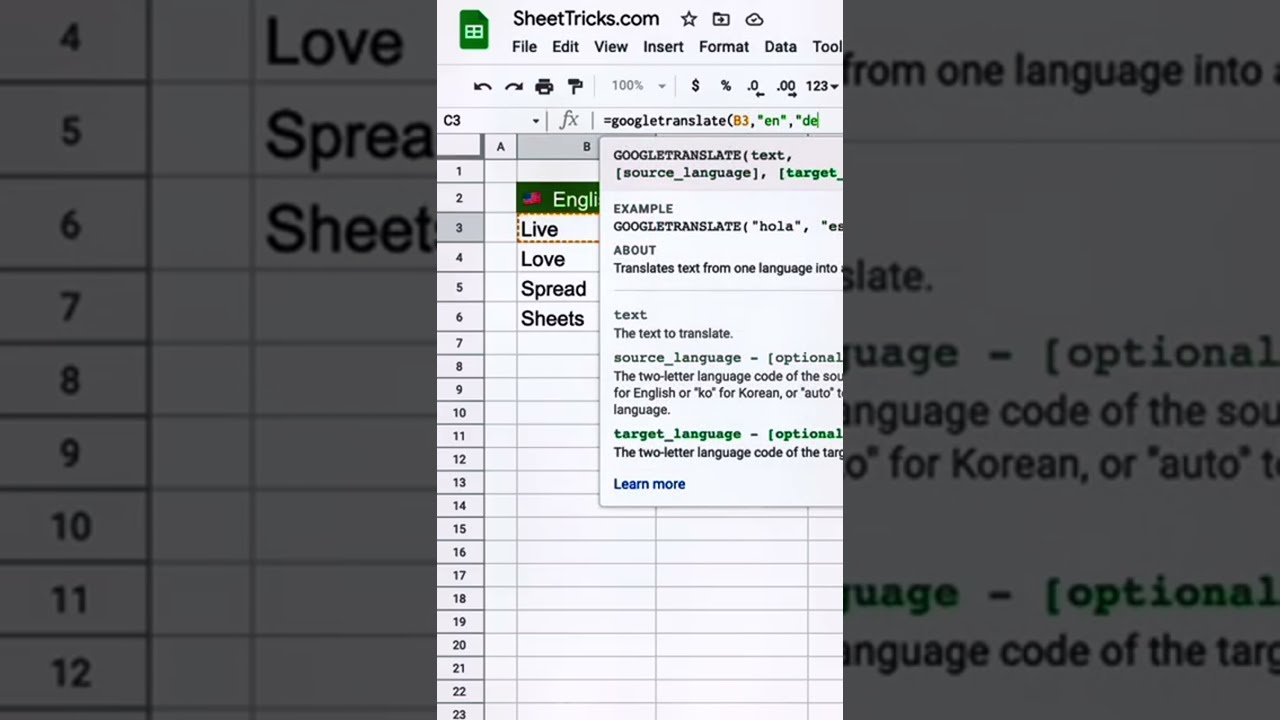
Task: Click the undo arrow
Action: click(482, 87)
